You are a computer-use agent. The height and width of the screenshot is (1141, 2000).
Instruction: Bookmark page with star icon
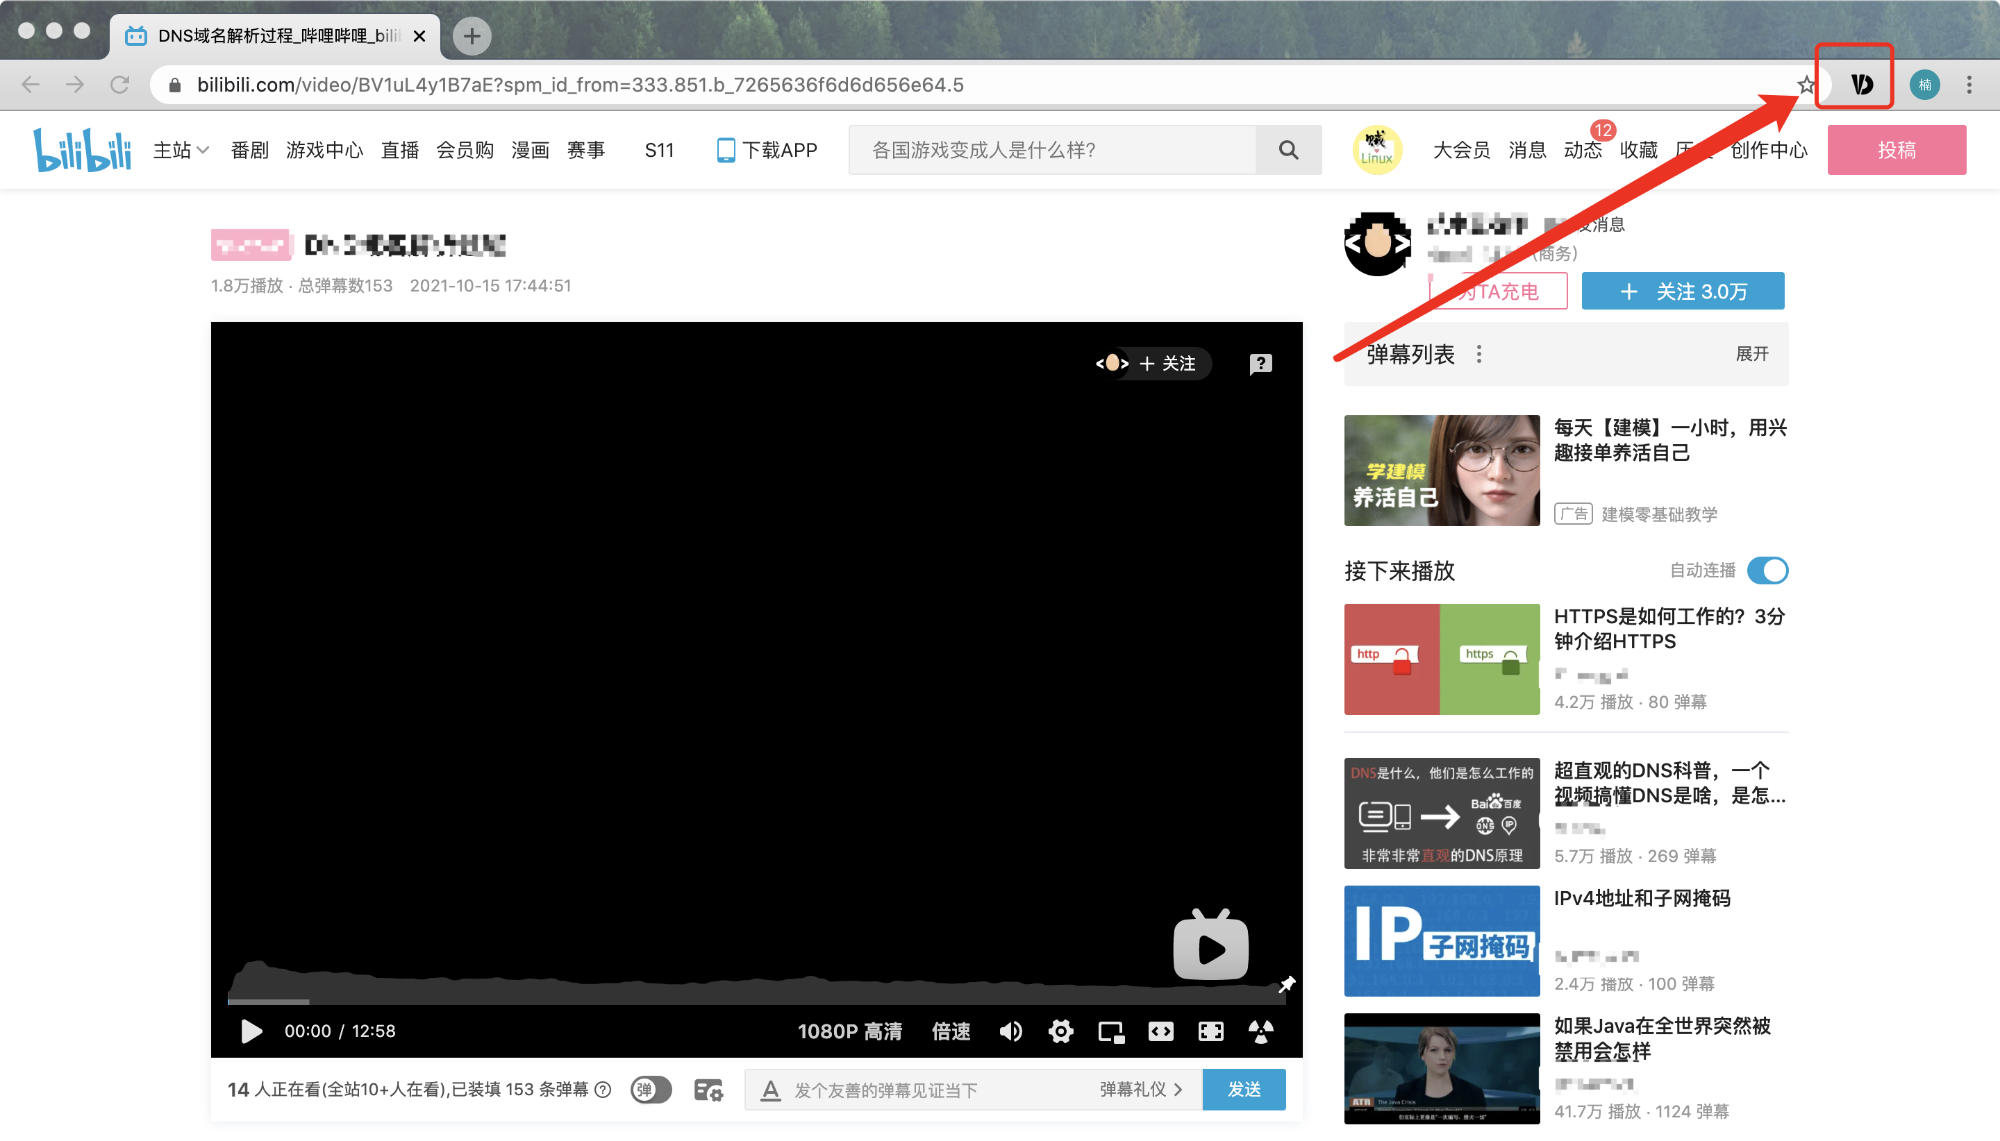point(1806,85)
